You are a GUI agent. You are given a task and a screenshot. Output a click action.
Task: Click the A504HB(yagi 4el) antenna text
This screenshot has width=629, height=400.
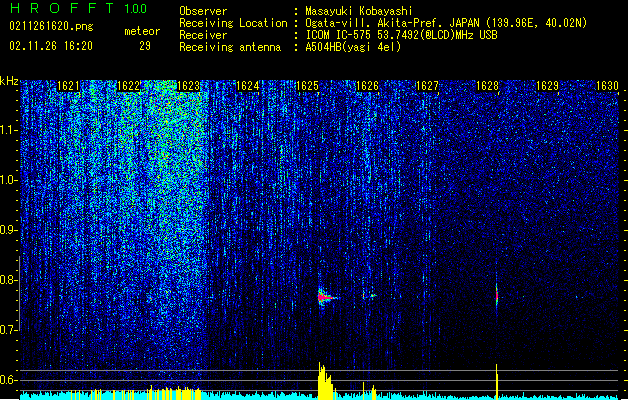(x=353, y=47)
